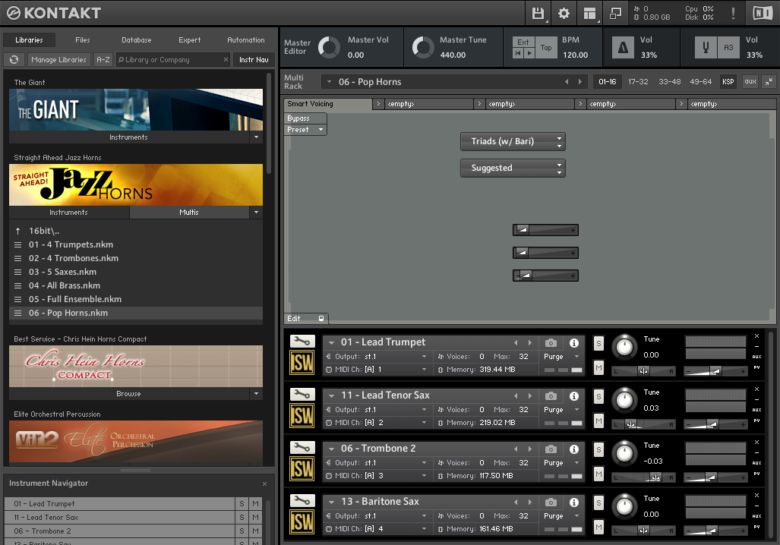Show info for 11 - Lead Tenor Sax
The width and height of the screenshot is (780, 545).
pyautogui.click(x=574, y=396)
